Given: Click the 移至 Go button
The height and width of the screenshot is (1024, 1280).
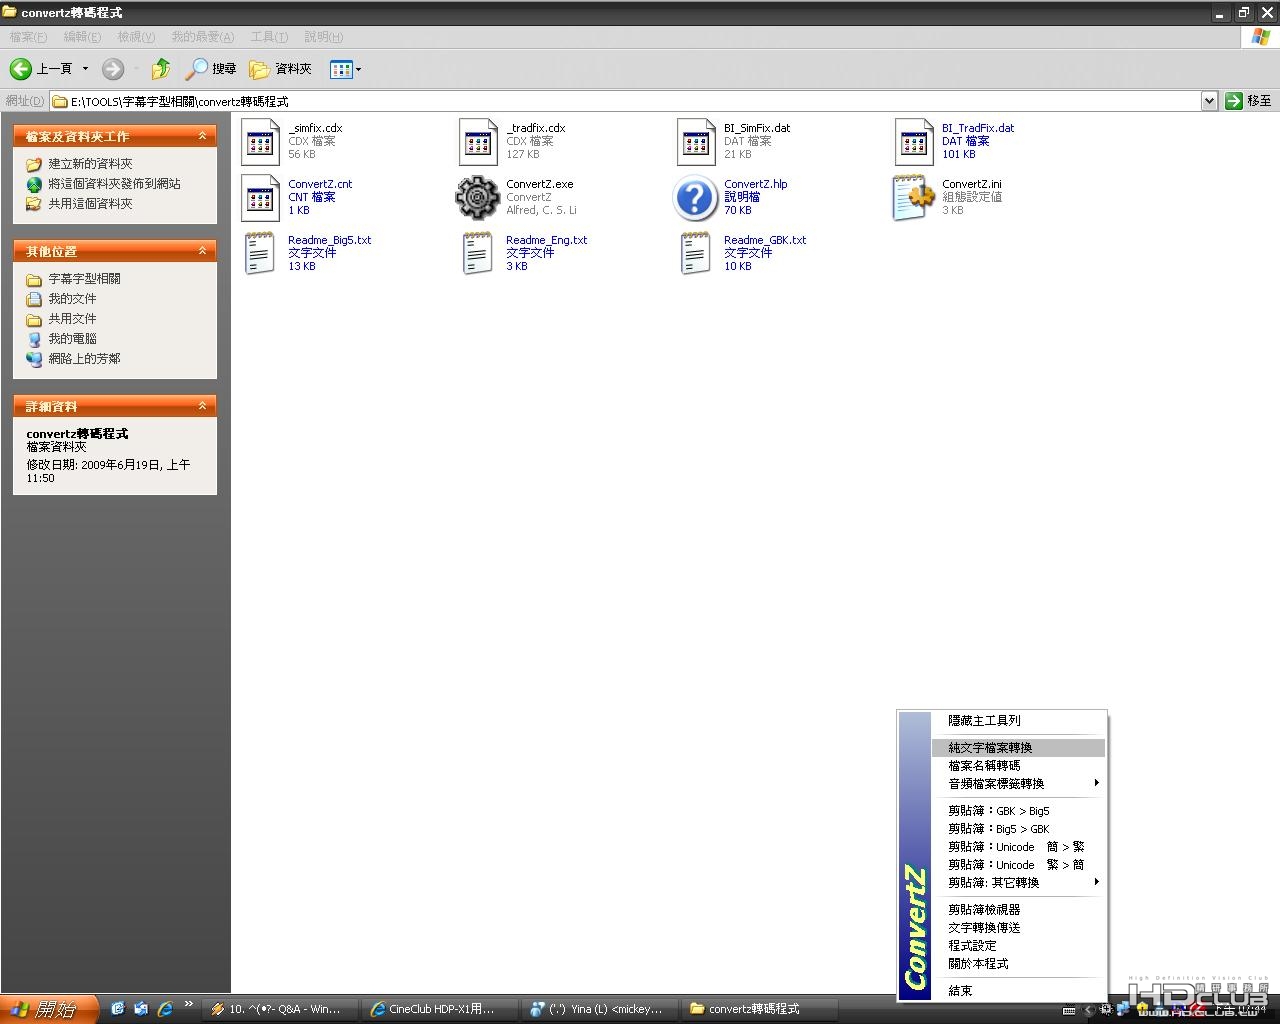Looking at the screenshot, I should (1249, 101).
